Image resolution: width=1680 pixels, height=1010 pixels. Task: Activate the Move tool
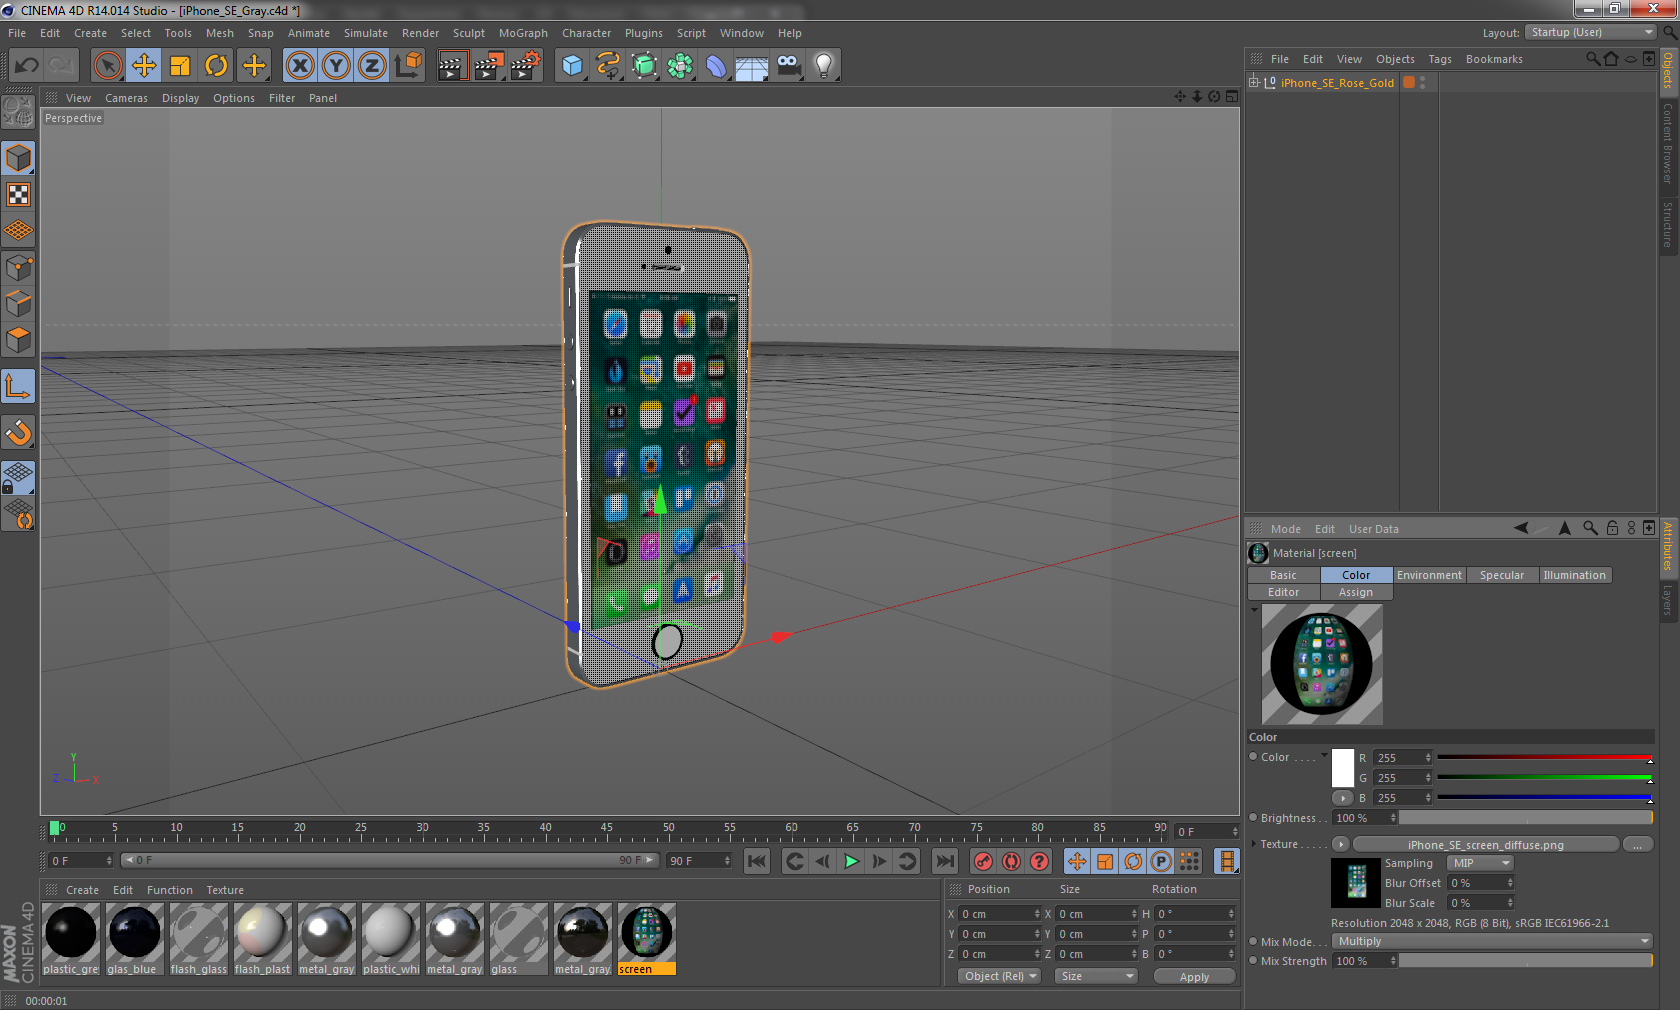144,66
